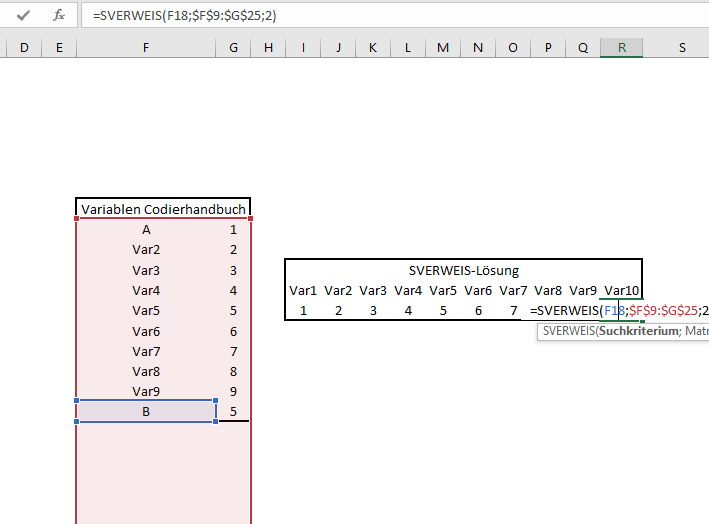709x524 pixels.
Task: Select value 1 next to 'A'
Action: (x=233, y=230)
